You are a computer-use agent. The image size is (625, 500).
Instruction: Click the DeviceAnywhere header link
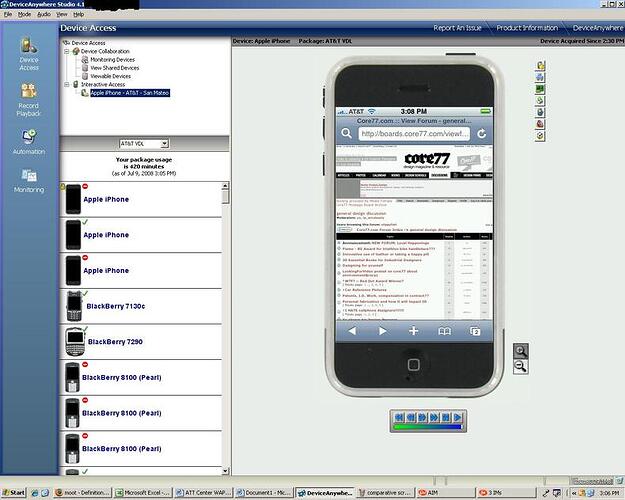(597, 28)
